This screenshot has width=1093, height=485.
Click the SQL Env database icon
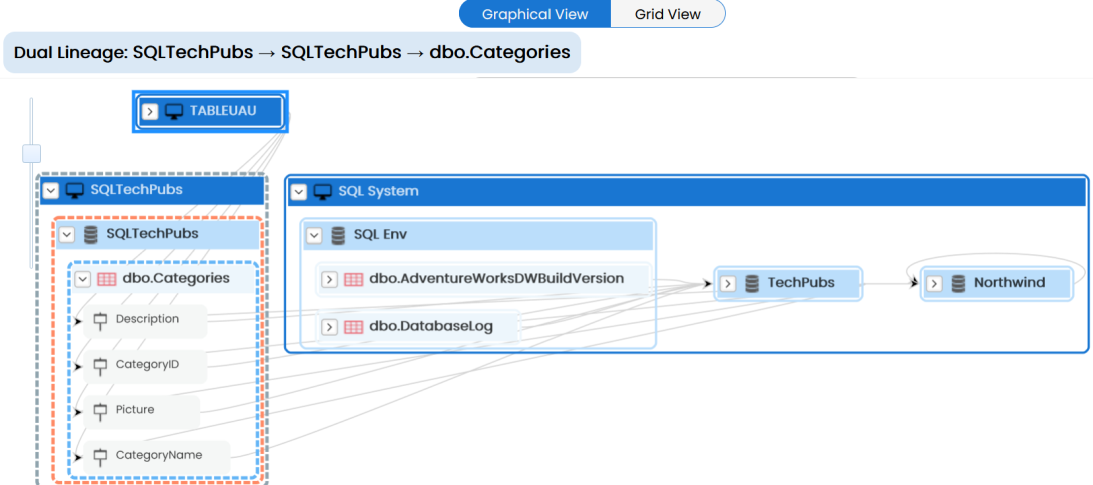[x=338, y=236]
